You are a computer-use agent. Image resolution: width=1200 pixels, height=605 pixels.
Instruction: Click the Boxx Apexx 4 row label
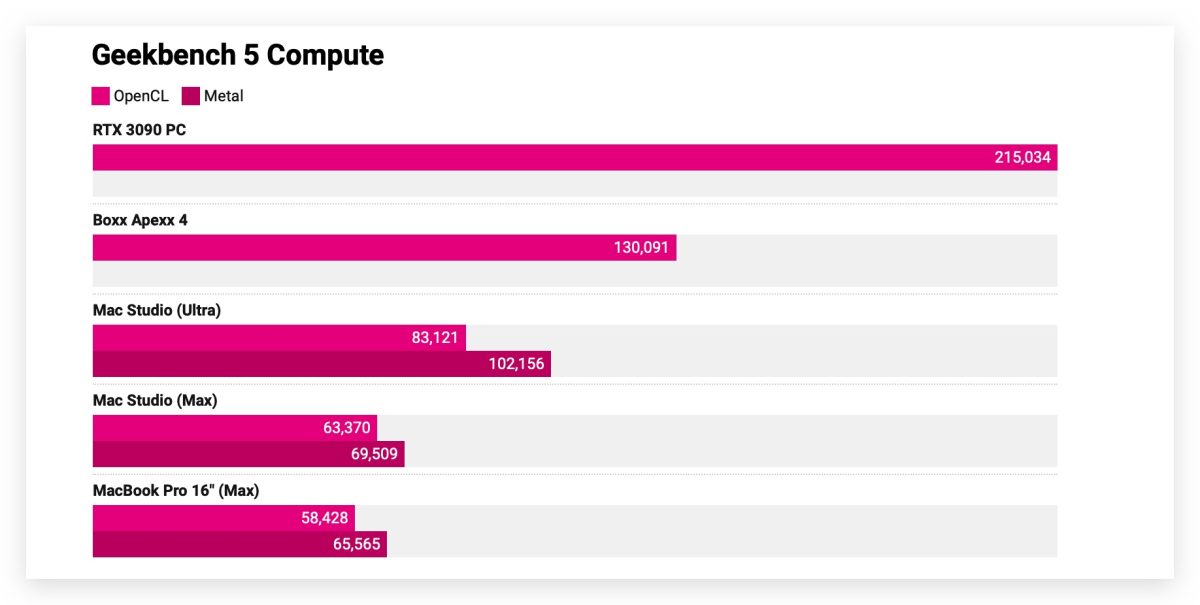click(140, 220)
